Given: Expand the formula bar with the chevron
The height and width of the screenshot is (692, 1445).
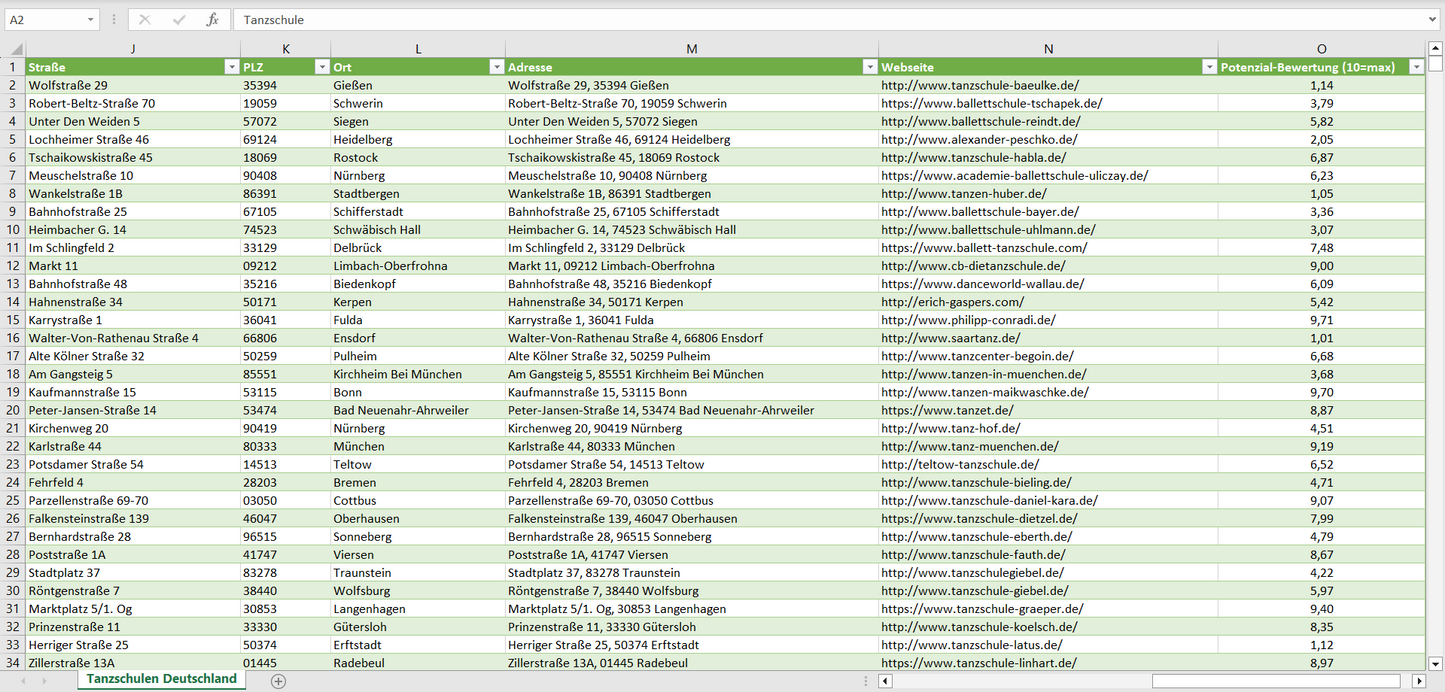Looking at the screenshot, I should pyautogui.click(x=1433, y=20).
